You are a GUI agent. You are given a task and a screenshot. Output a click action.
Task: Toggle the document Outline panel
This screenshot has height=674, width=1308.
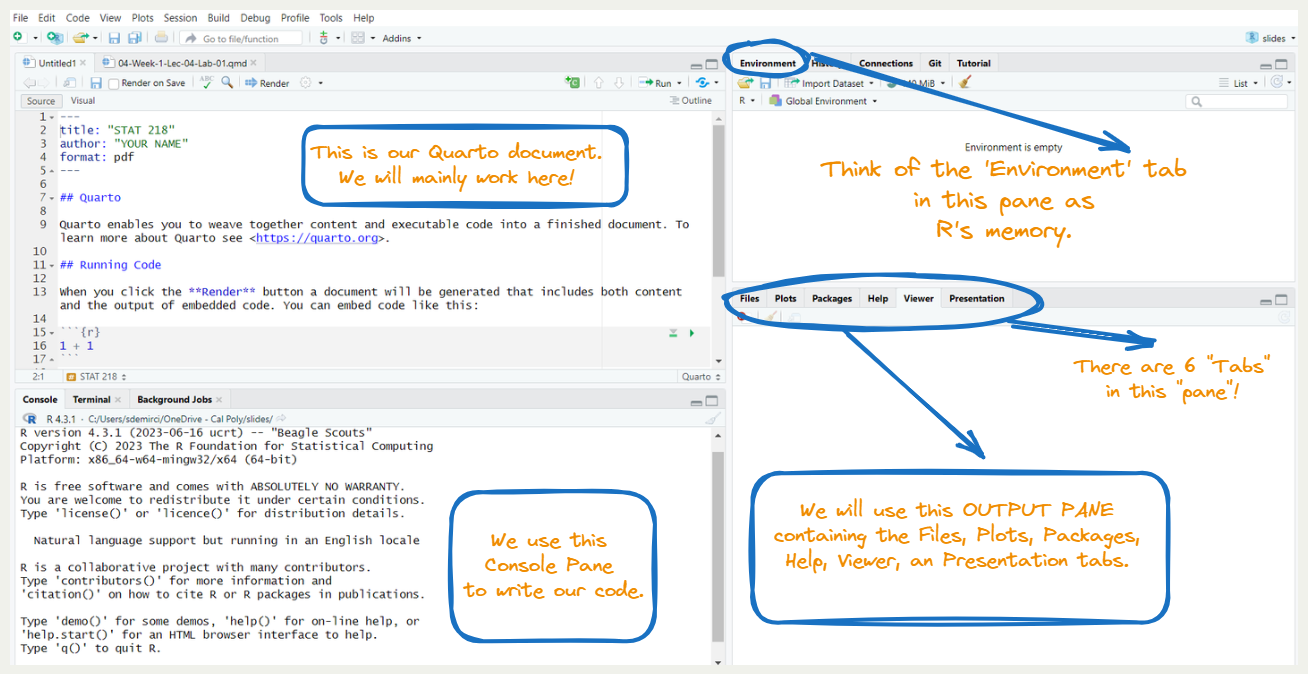tap(690, 101)
